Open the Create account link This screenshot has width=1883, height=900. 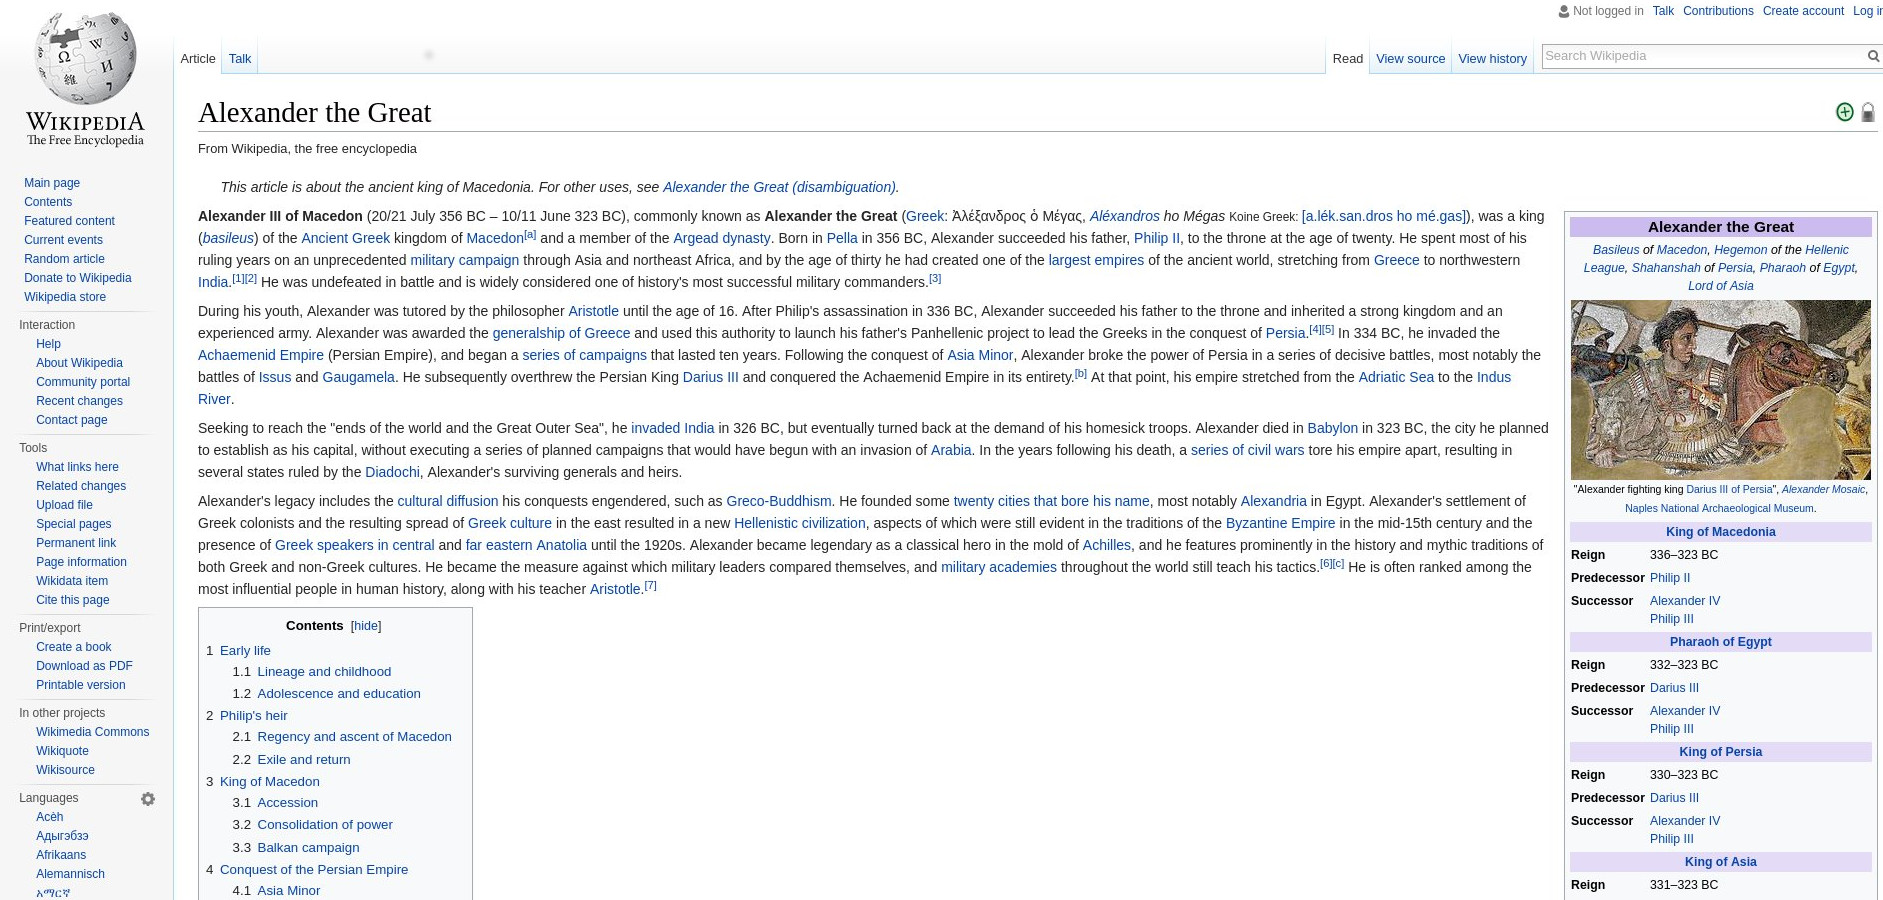click(x=1803, y=11)
